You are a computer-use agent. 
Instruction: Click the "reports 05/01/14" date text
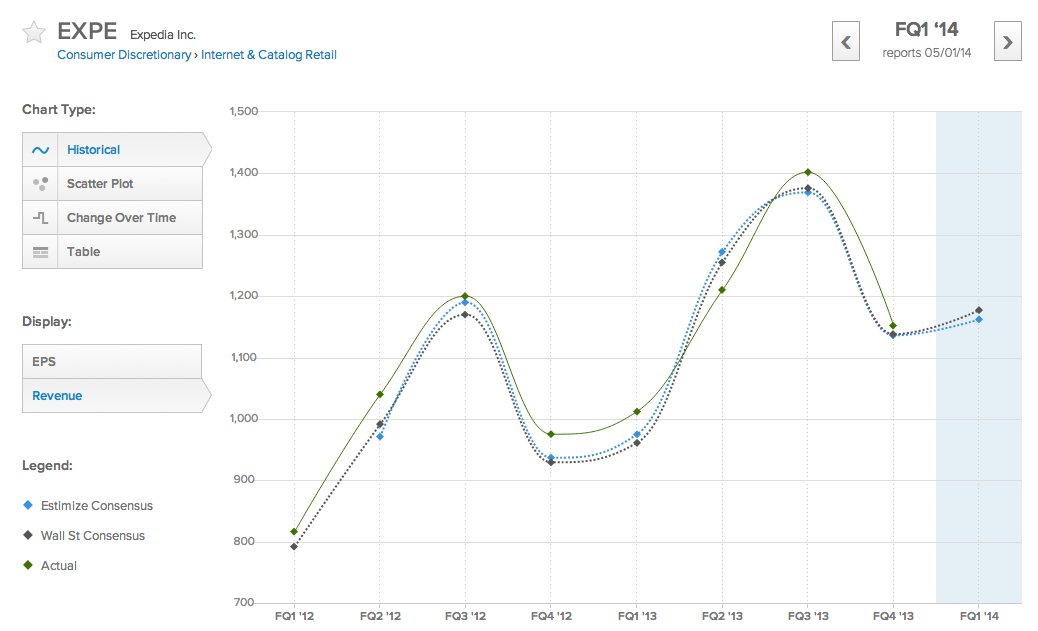click(x=927, y=53)
